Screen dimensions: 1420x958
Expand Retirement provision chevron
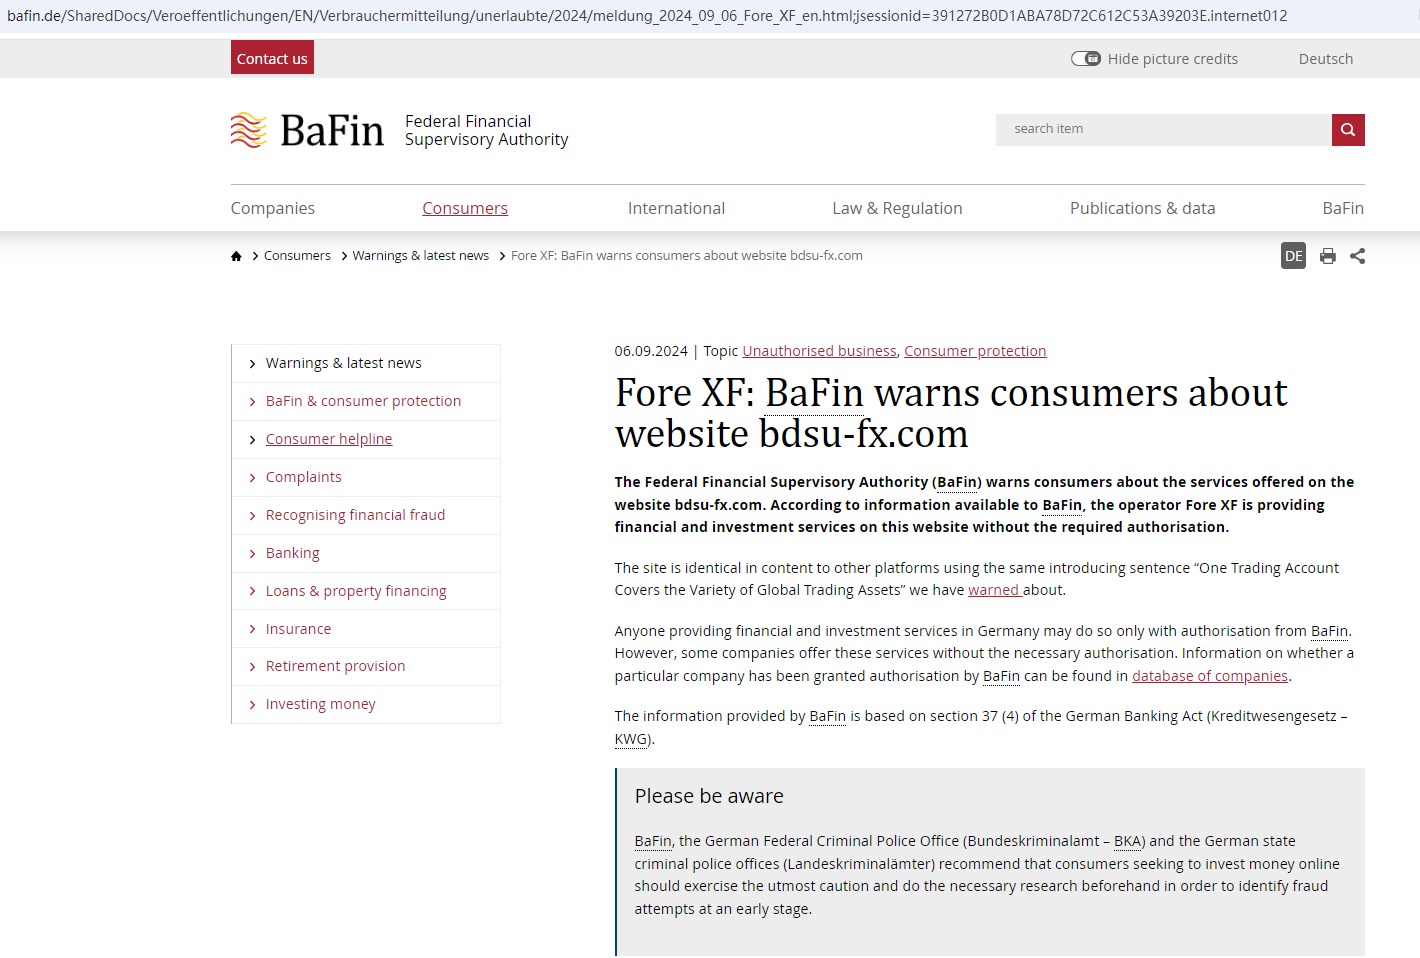tap(252, 667)
